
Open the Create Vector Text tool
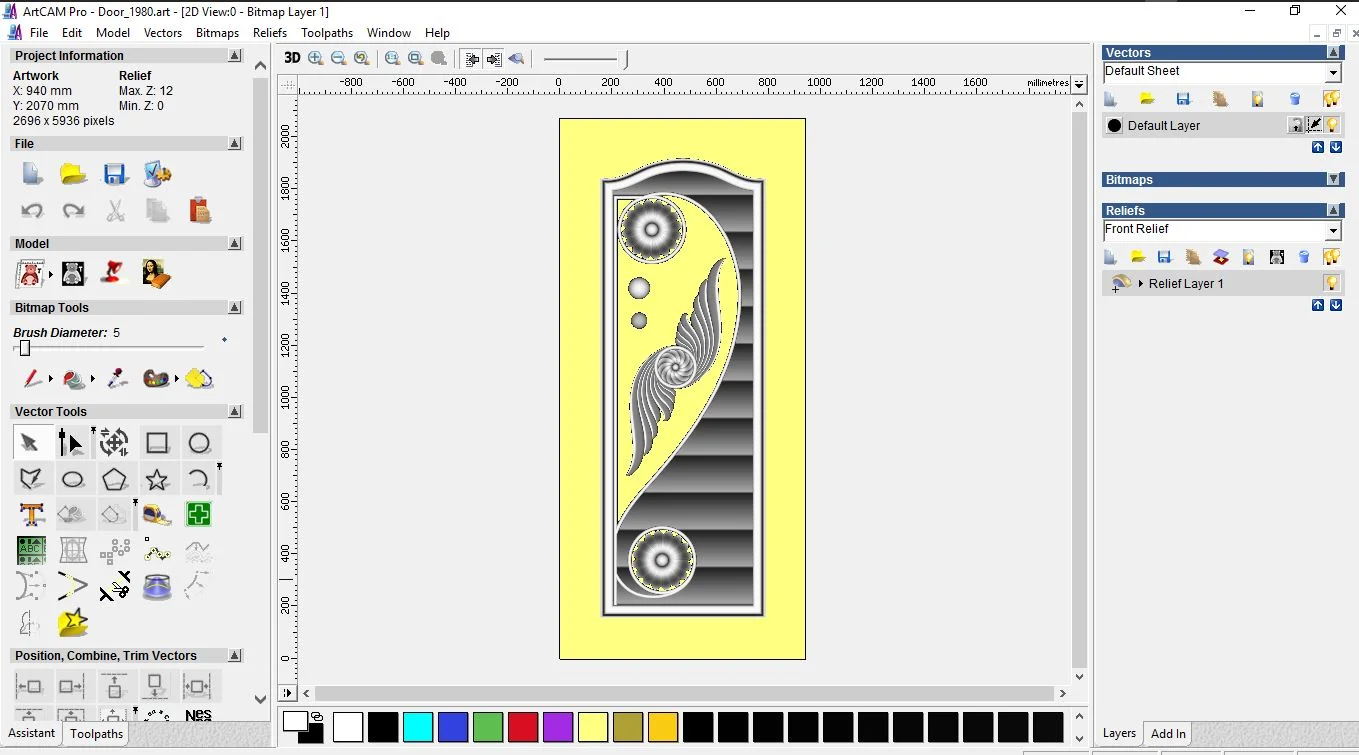coord(31,514)
